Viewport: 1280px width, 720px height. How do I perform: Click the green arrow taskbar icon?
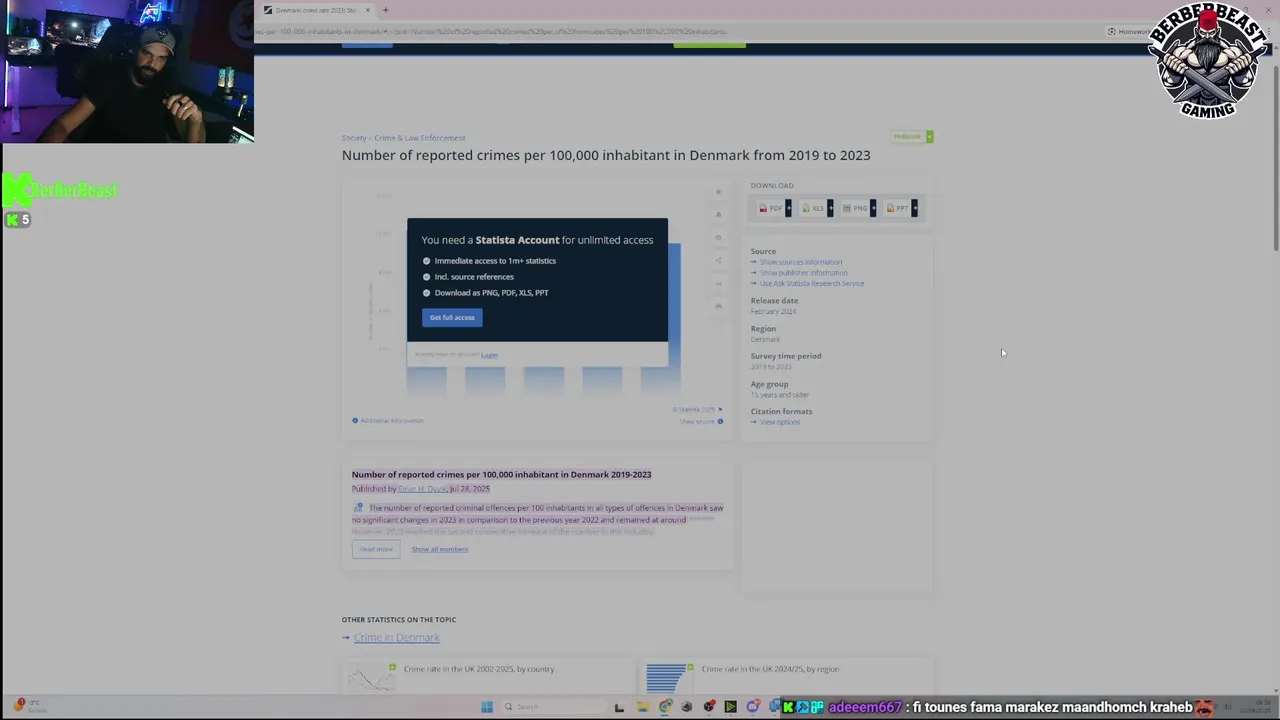click(x=731, y=707)
